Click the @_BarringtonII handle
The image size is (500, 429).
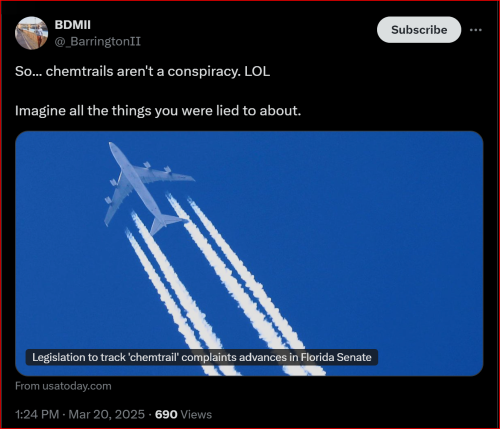click(98, 42)
